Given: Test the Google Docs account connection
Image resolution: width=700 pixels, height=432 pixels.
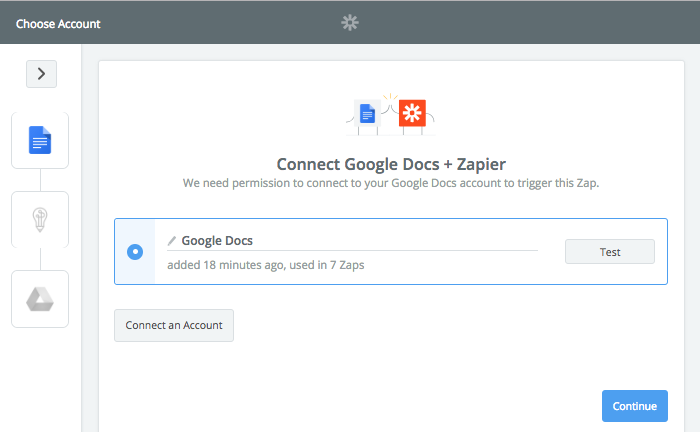Looking at the screenshot, I should click(610, 252).
